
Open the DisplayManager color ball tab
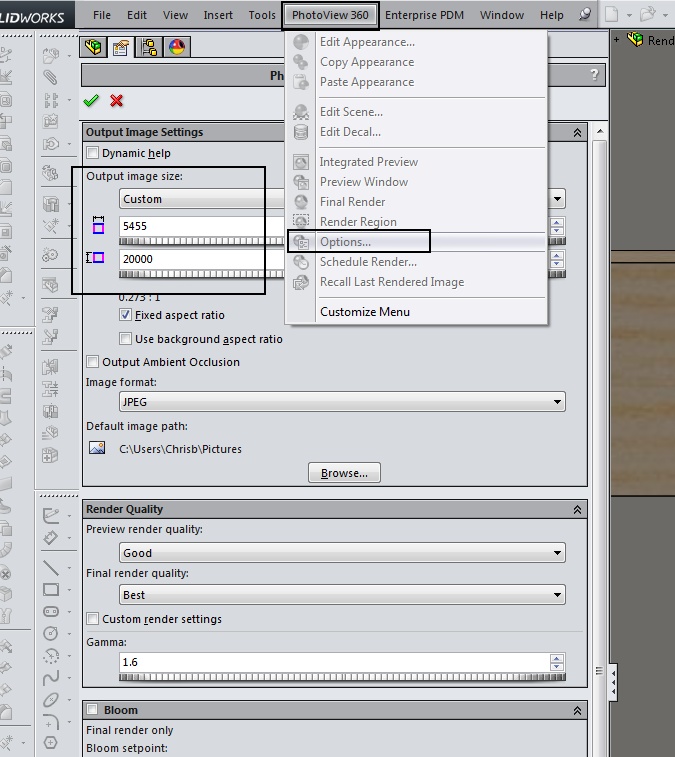177,47
